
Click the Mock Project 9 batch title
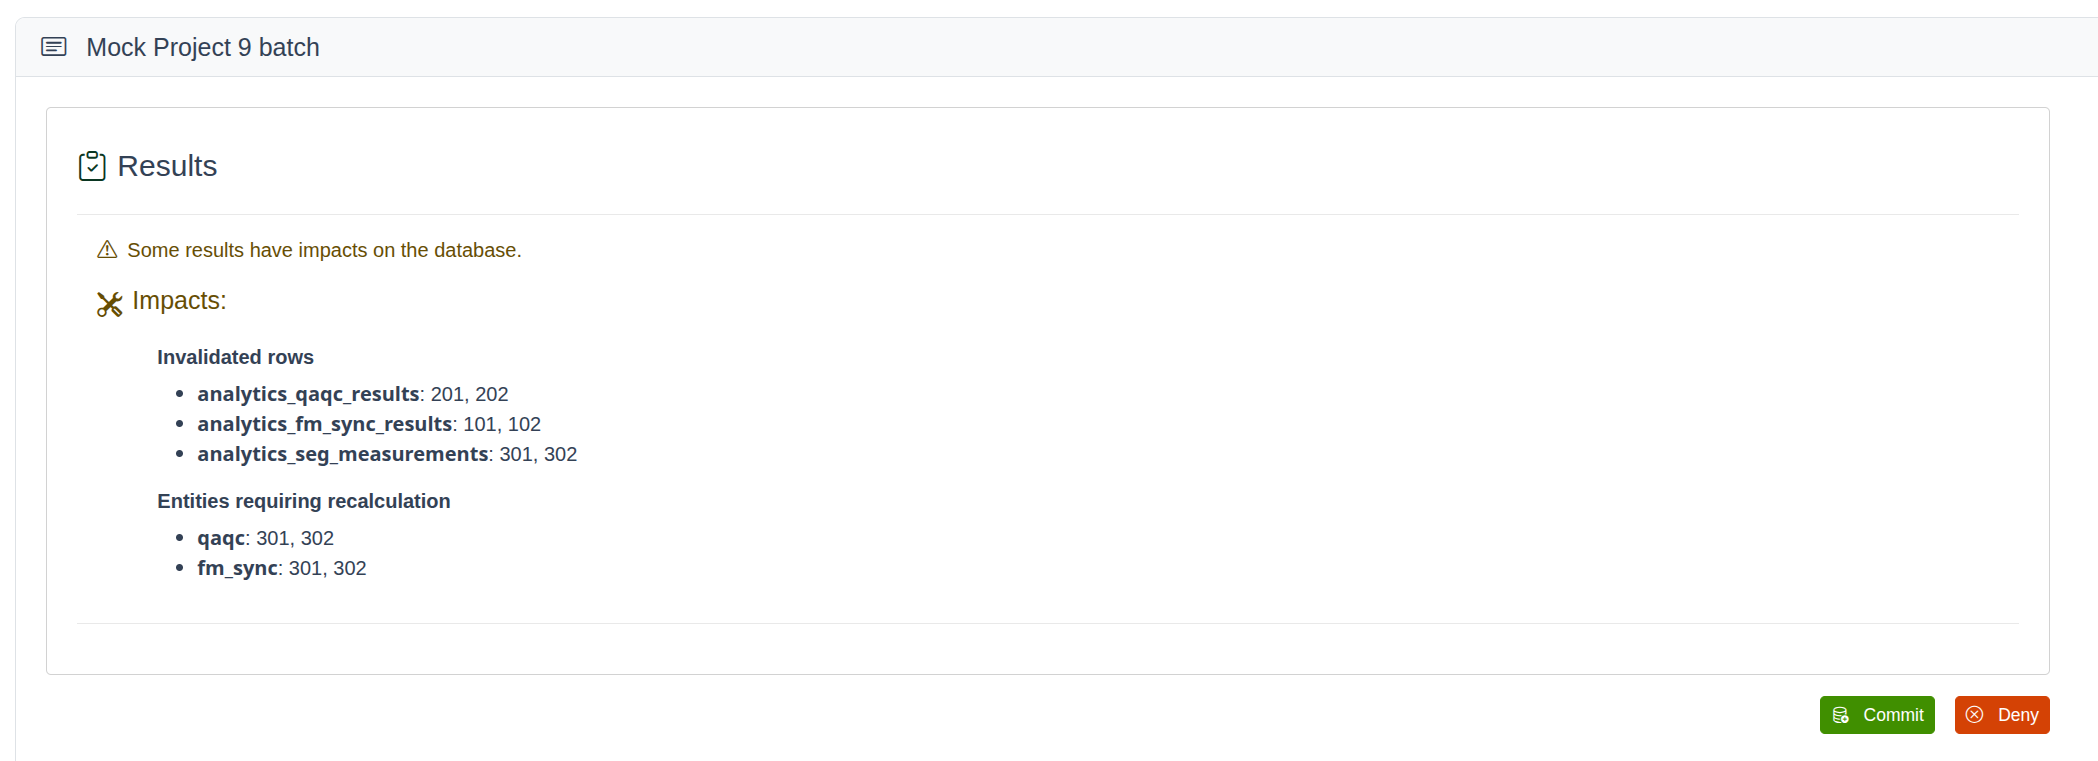pyautogui.click(x=203, y=47)
